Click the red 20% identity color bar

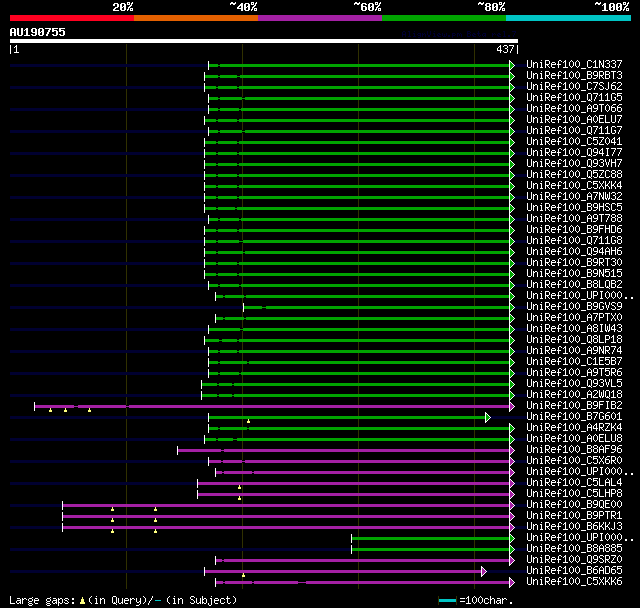coord(72,18)
